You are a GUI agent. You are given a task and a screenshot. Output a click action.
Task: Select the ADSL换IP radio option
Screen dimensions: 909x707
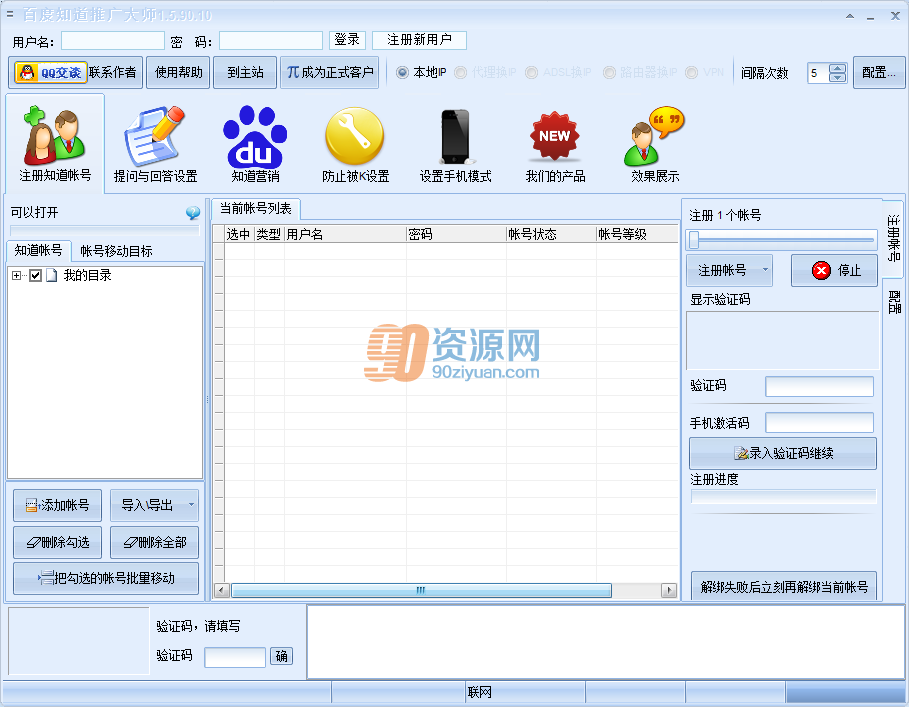tap(531, 72)
